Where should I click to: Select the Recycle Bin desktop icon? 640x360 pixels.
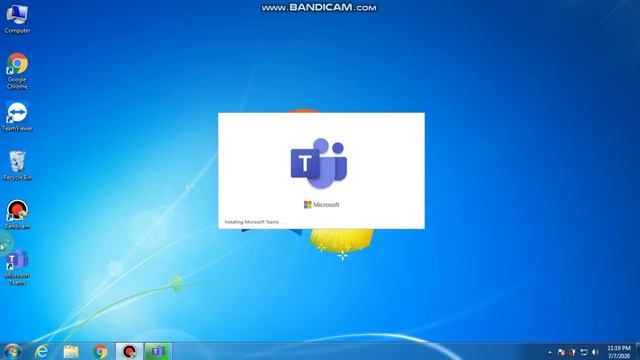(x=17, y=166)
